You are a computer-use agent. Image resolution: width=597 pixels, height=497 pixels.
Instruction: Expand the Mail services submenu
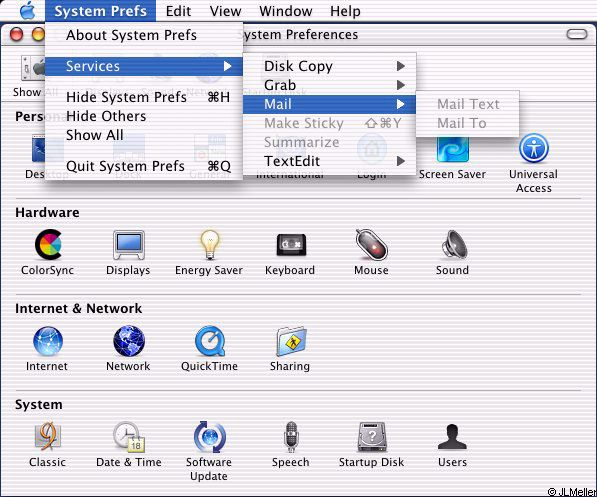[329, 104]
